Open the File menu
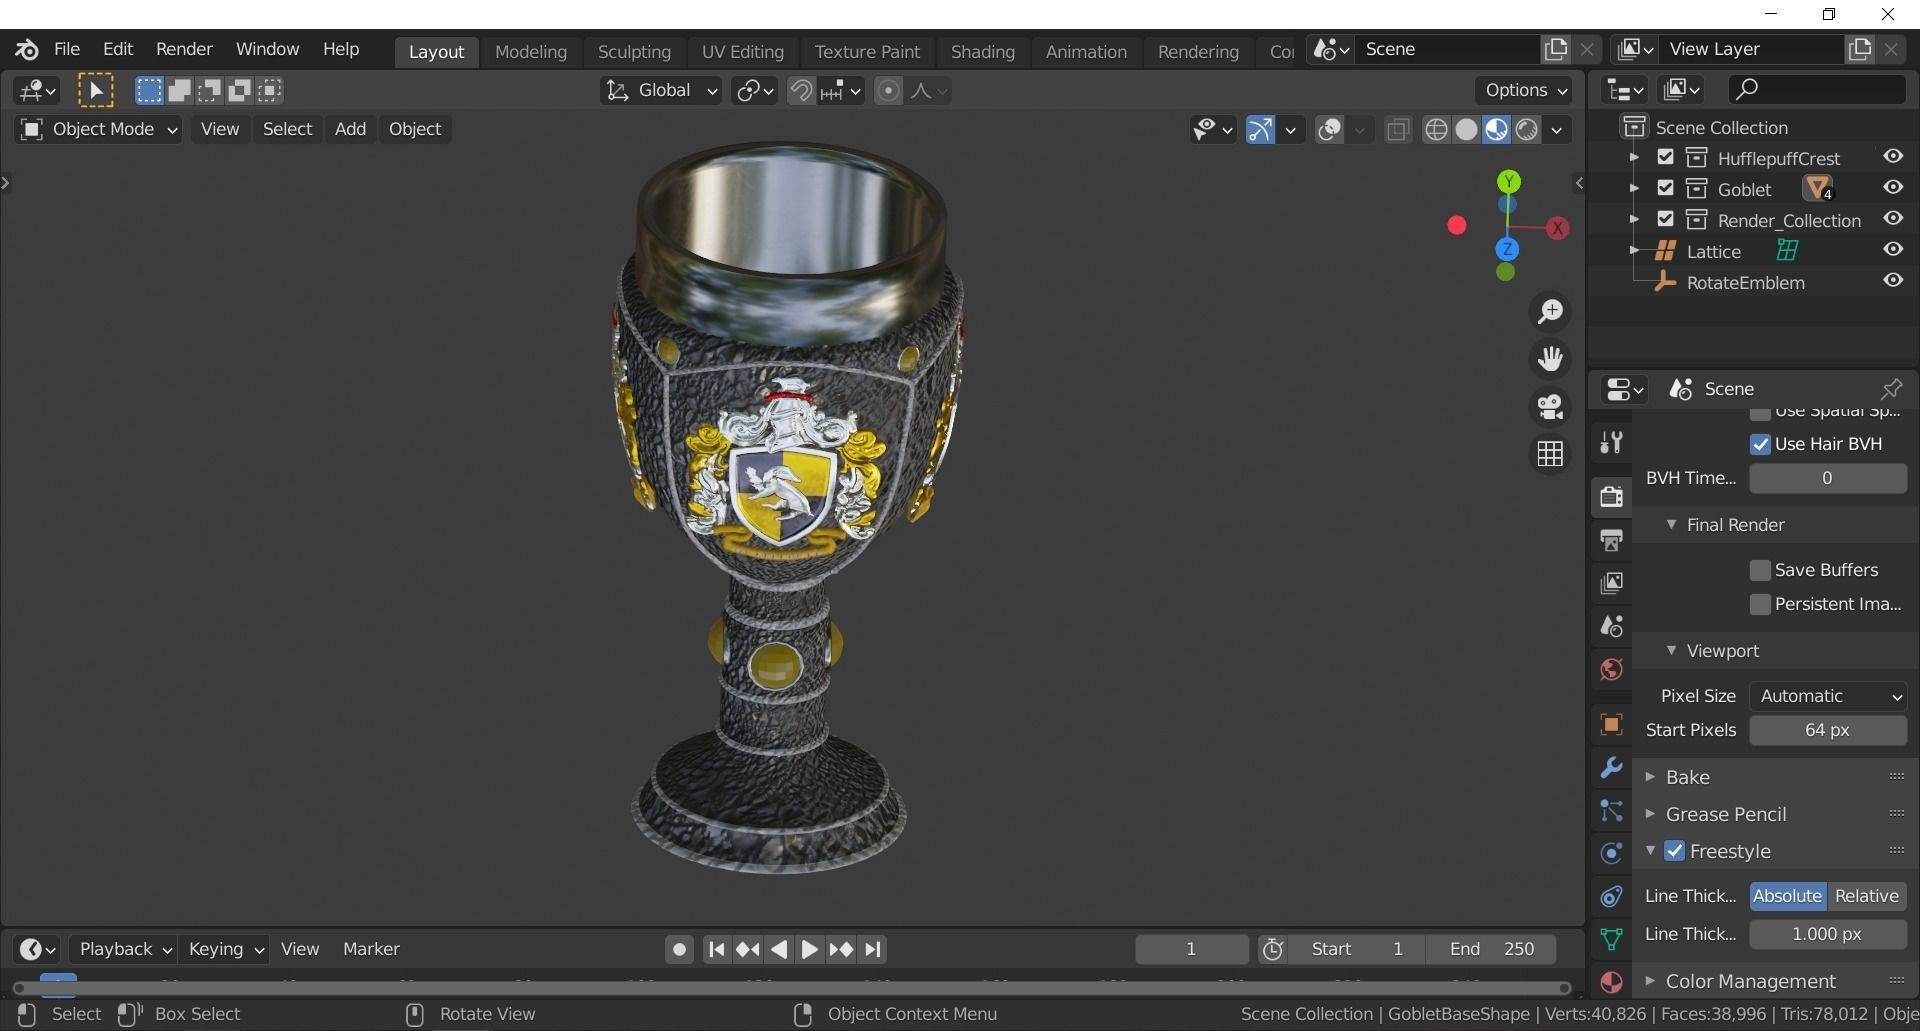Viewport: 1920px width, 1031px height. 67,49
